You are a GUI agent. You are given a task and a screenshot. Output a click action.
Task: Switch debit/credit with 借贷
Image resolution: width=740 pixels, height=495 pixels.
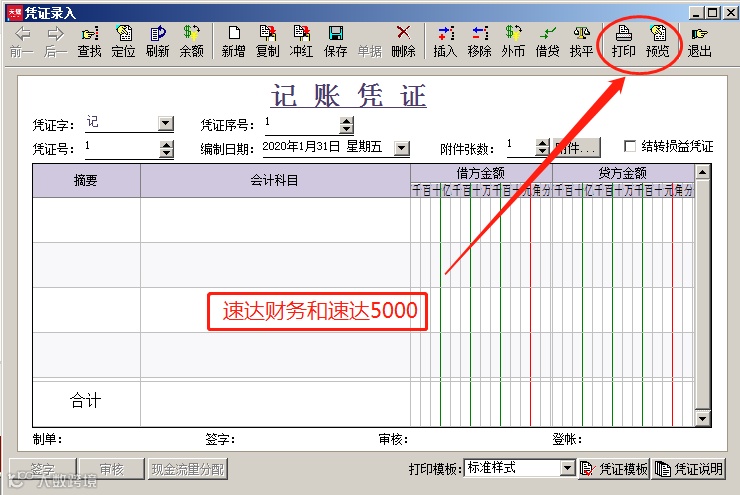point(547,42)
